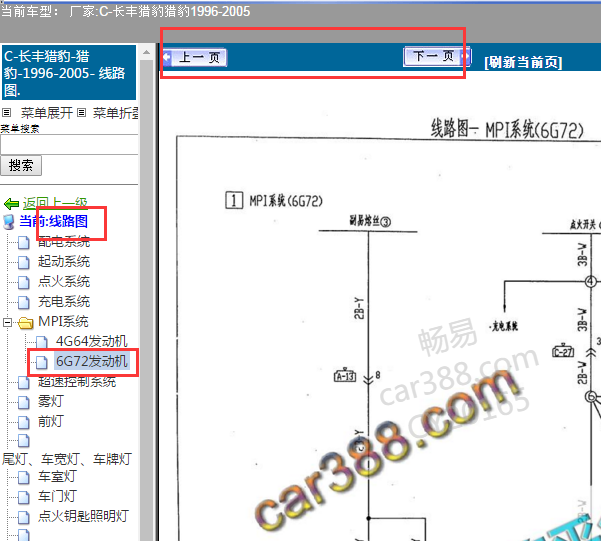Go to next page with 下一页 button
The width and height of the screenshot is (601, 541).
click(437, 57)
